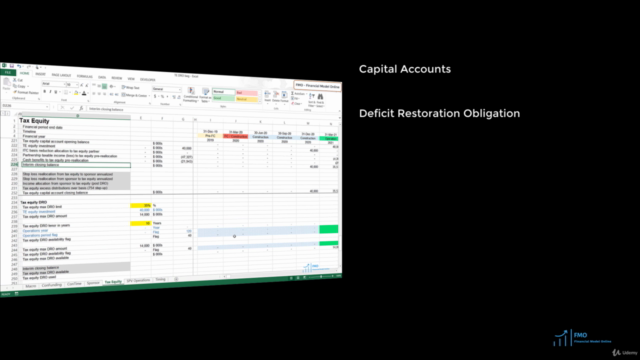Open the REVIEW ribbon tab
Viewport: 640px width, 360px height.
point(117,78)
